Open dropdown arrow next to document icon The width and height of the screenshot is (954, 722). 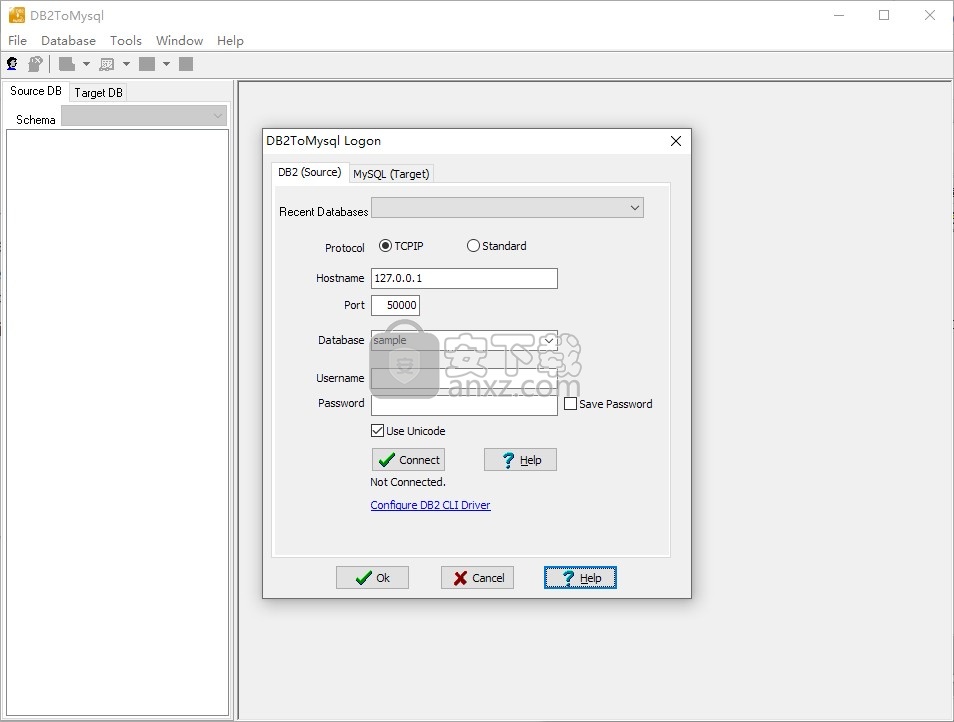[x=86, y=64]
